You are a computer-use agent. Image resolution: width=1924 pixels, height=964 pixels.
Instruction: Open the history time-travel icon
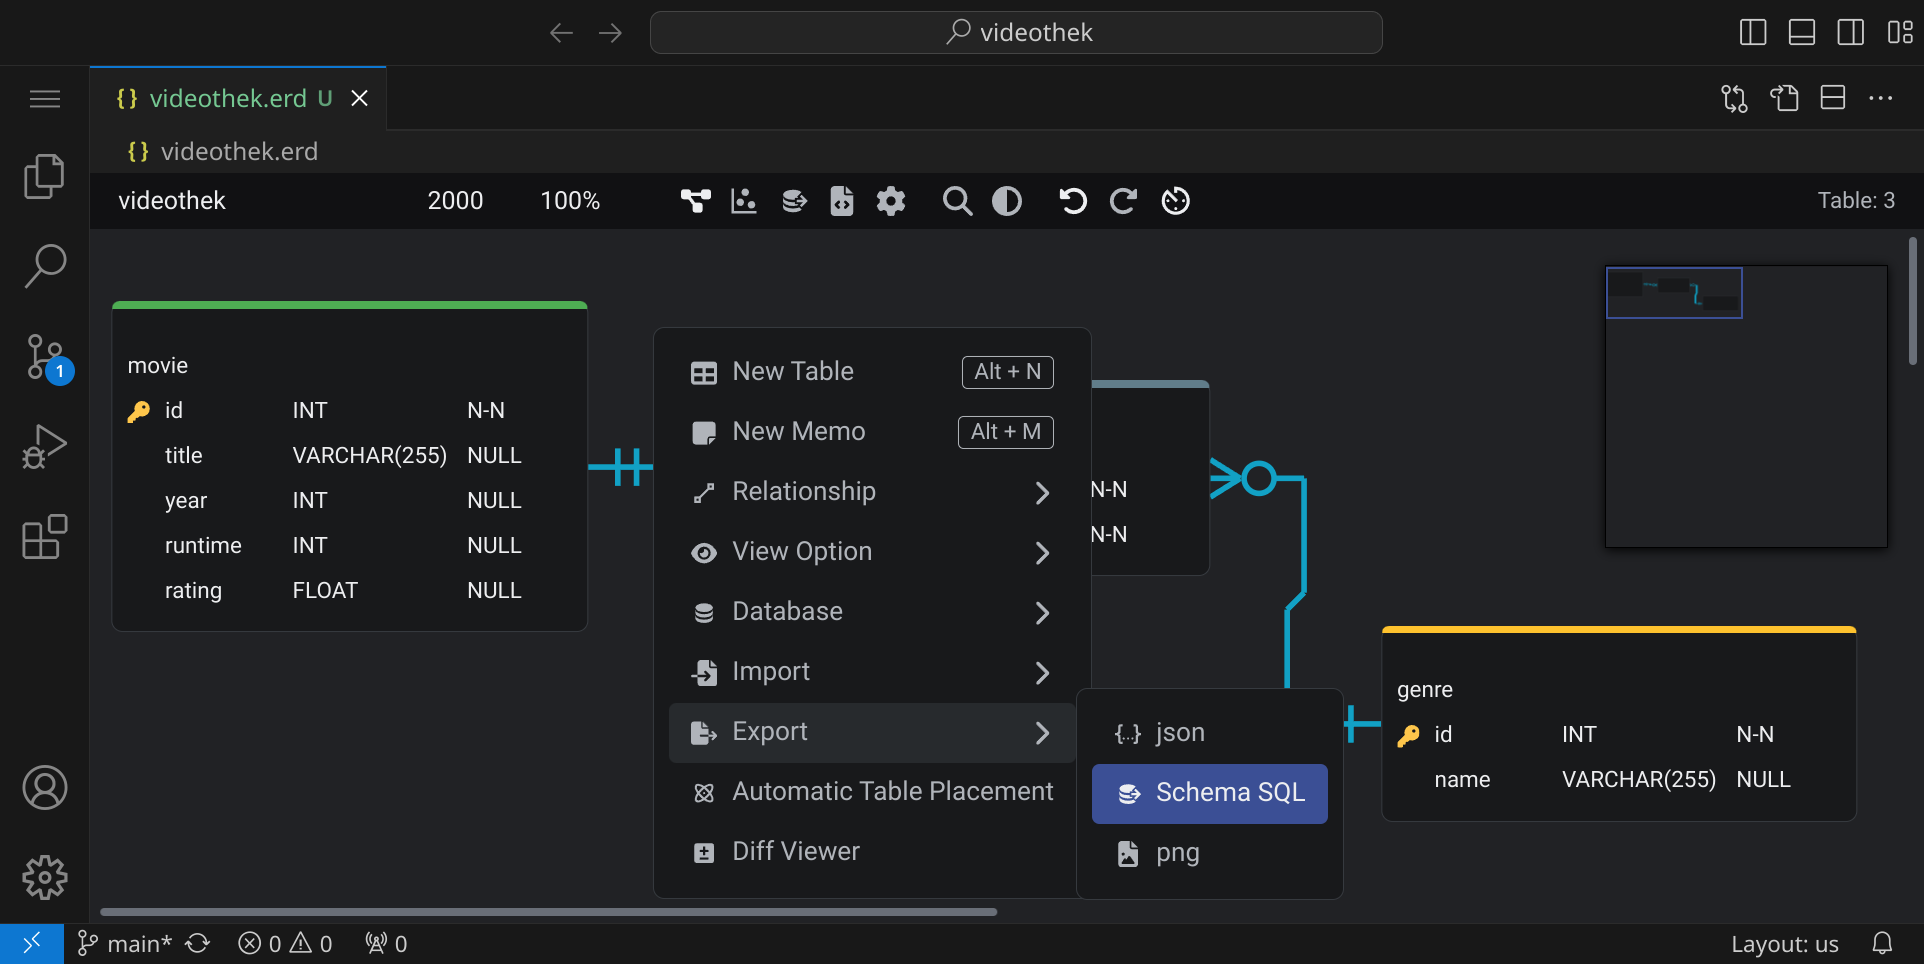1175,201
